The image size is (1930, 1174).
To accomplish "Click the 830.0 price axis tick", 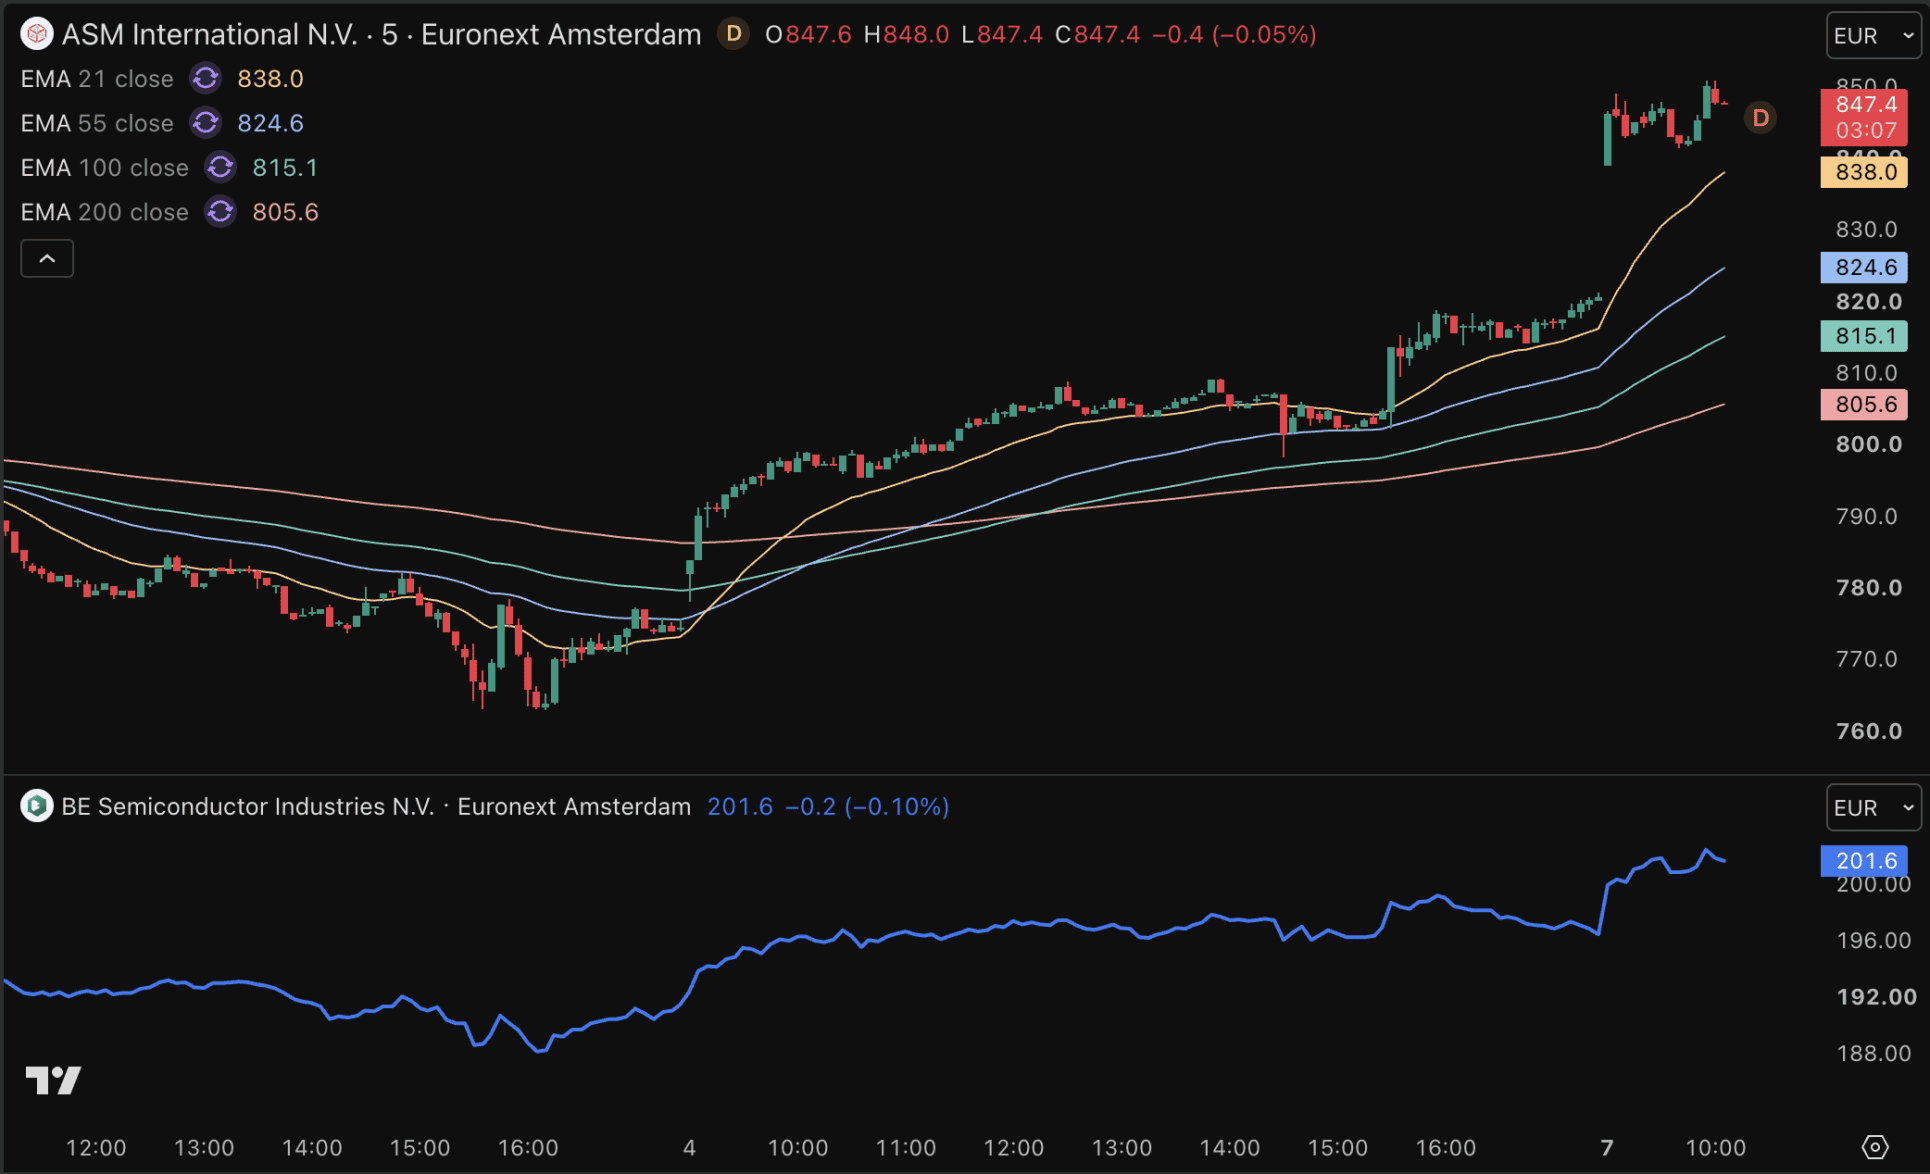I will (x=1866, y=229).
